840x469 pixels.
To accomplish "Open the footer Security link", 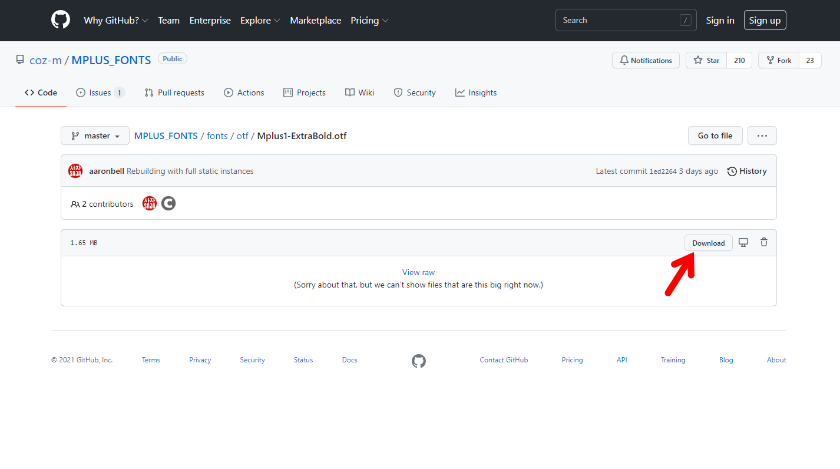I will click(x=252, y=360).
